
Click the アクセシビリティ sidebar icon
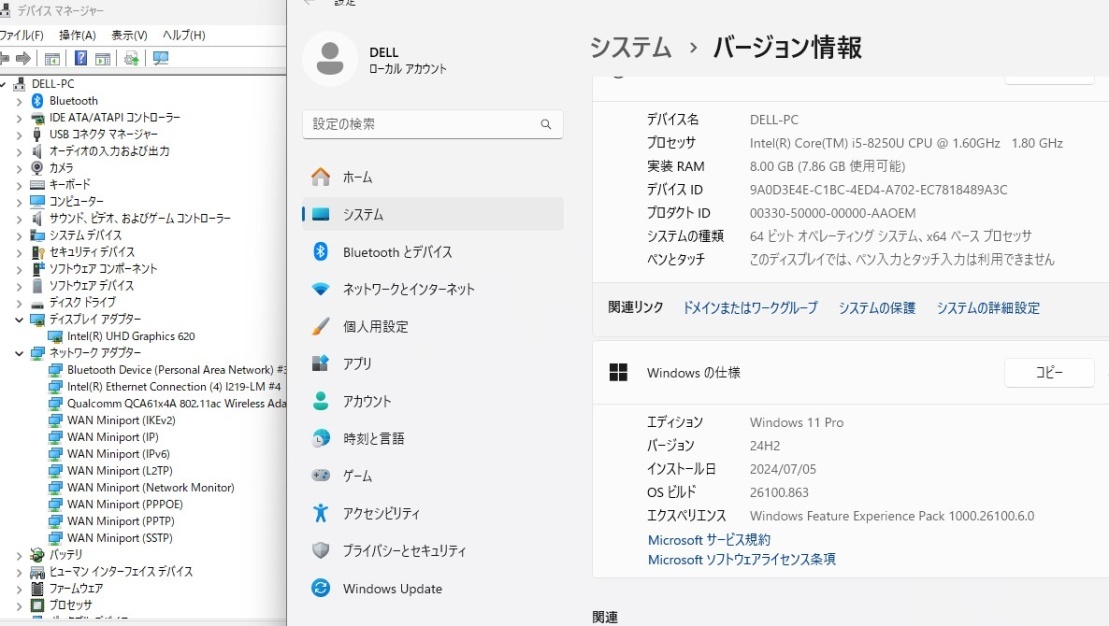tap(319, 513)
